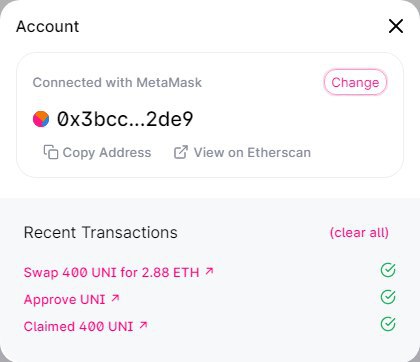
Task: Click the wallet address 0x3bcc...2de9
Action: click(x=125, y=119)
